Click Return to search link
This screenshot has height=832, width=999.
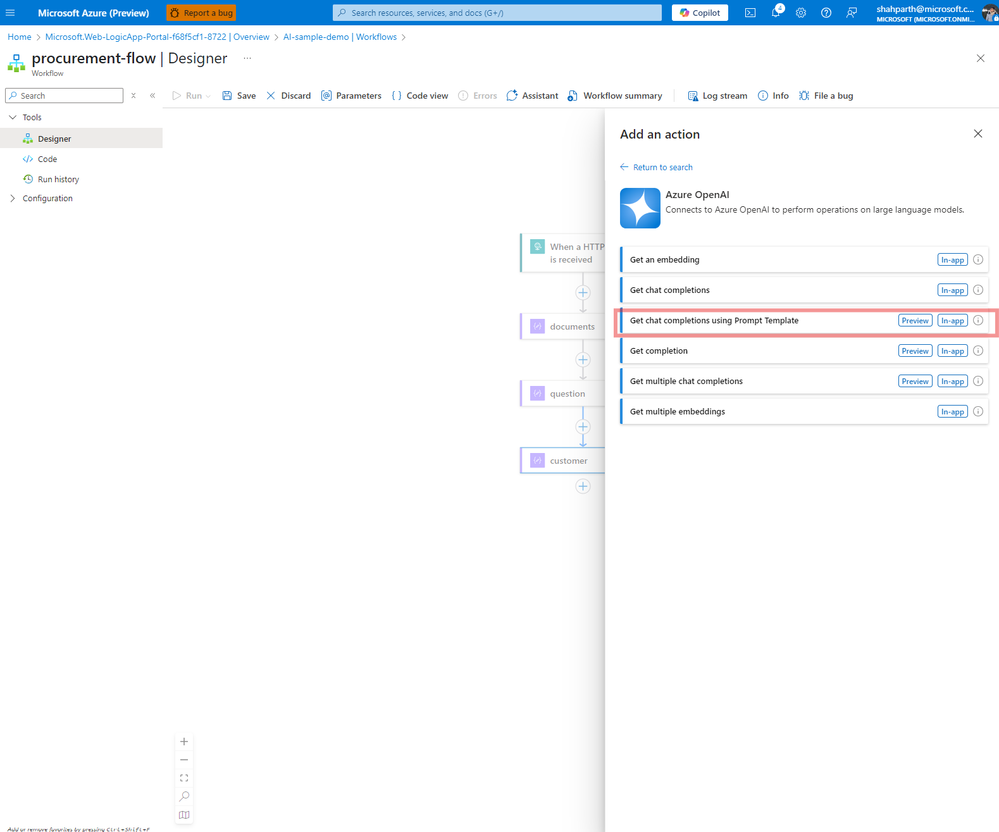pyautogui.click(x=656, y=167)
